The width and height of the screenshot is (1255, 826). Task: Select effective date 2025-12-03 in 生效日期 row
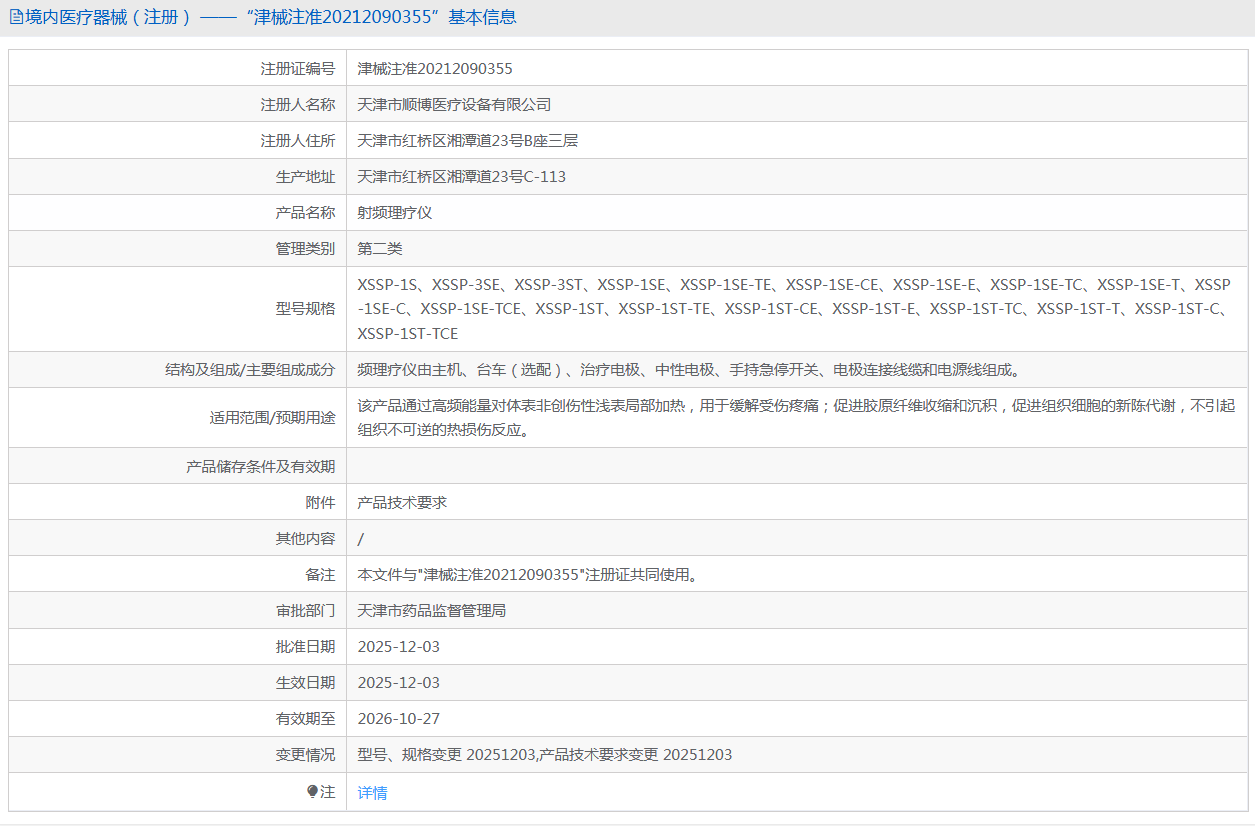point(399,682)
